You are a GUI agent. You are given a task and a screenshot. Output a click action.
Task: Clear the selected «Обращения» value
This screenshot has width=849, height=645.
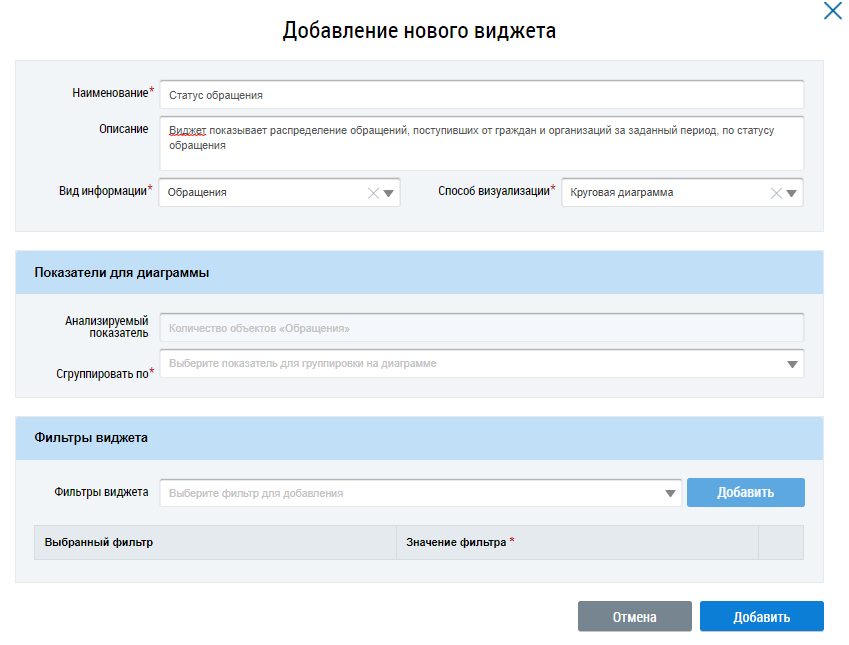point(374,193)
